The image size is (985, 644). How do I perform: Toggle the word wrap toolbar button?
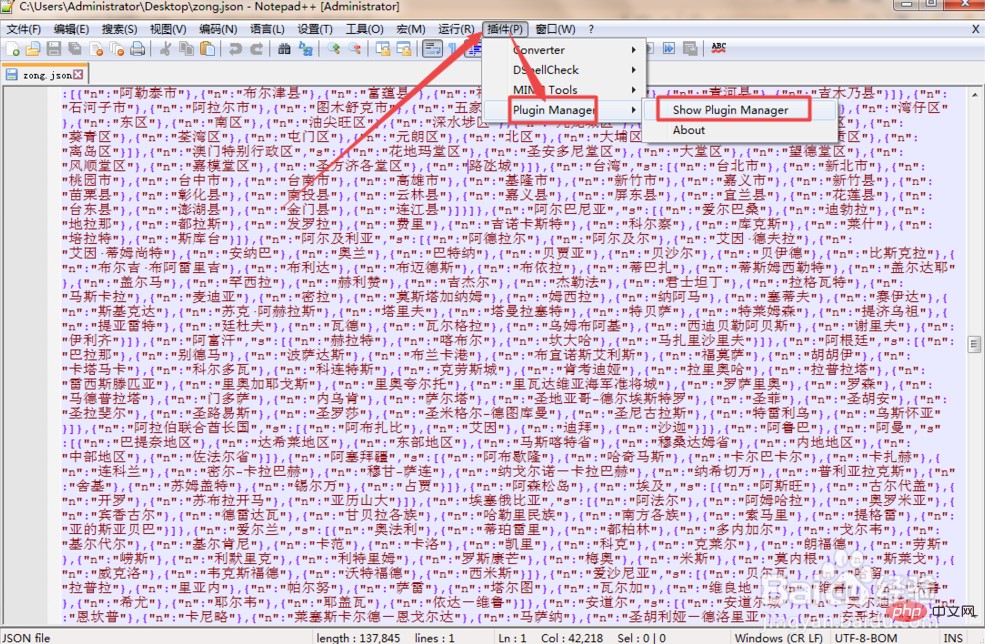tap(432, 48)
